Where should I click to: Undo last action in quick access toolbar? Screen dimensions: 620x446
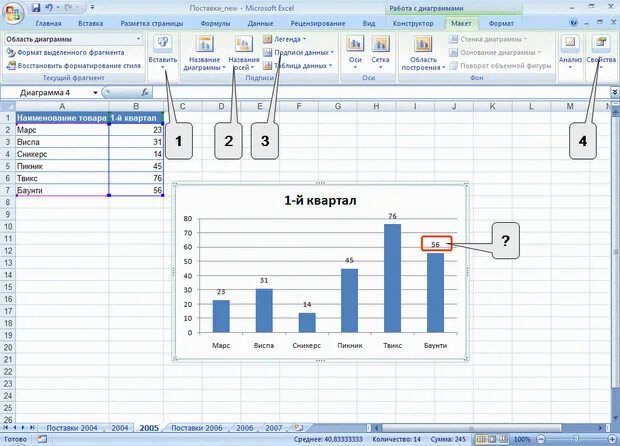(49, 8)
